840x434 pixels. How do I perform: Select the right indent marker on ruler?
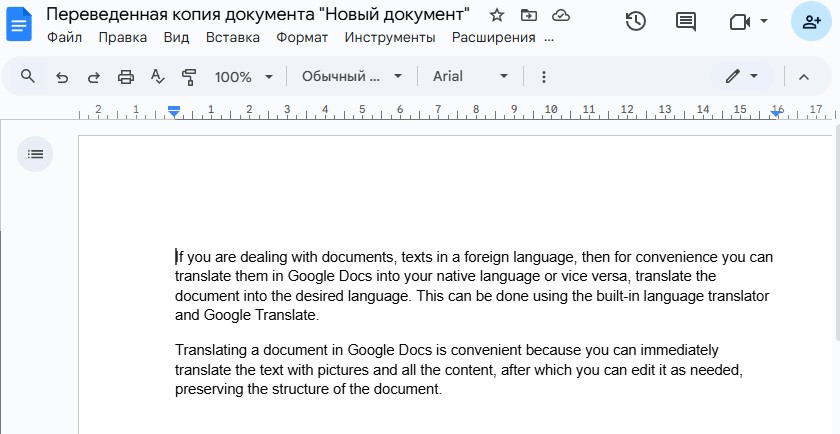[776, 113]
